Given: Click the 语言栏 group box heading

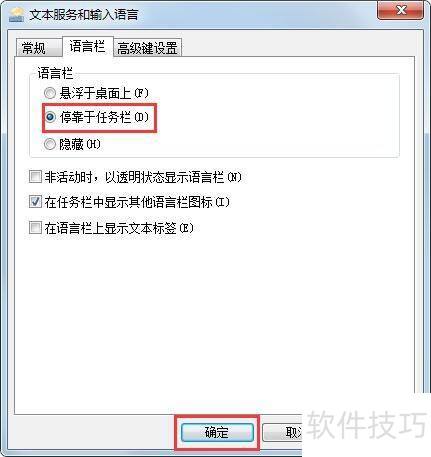Looking at the screenshot, I should [x=55, y=73].
